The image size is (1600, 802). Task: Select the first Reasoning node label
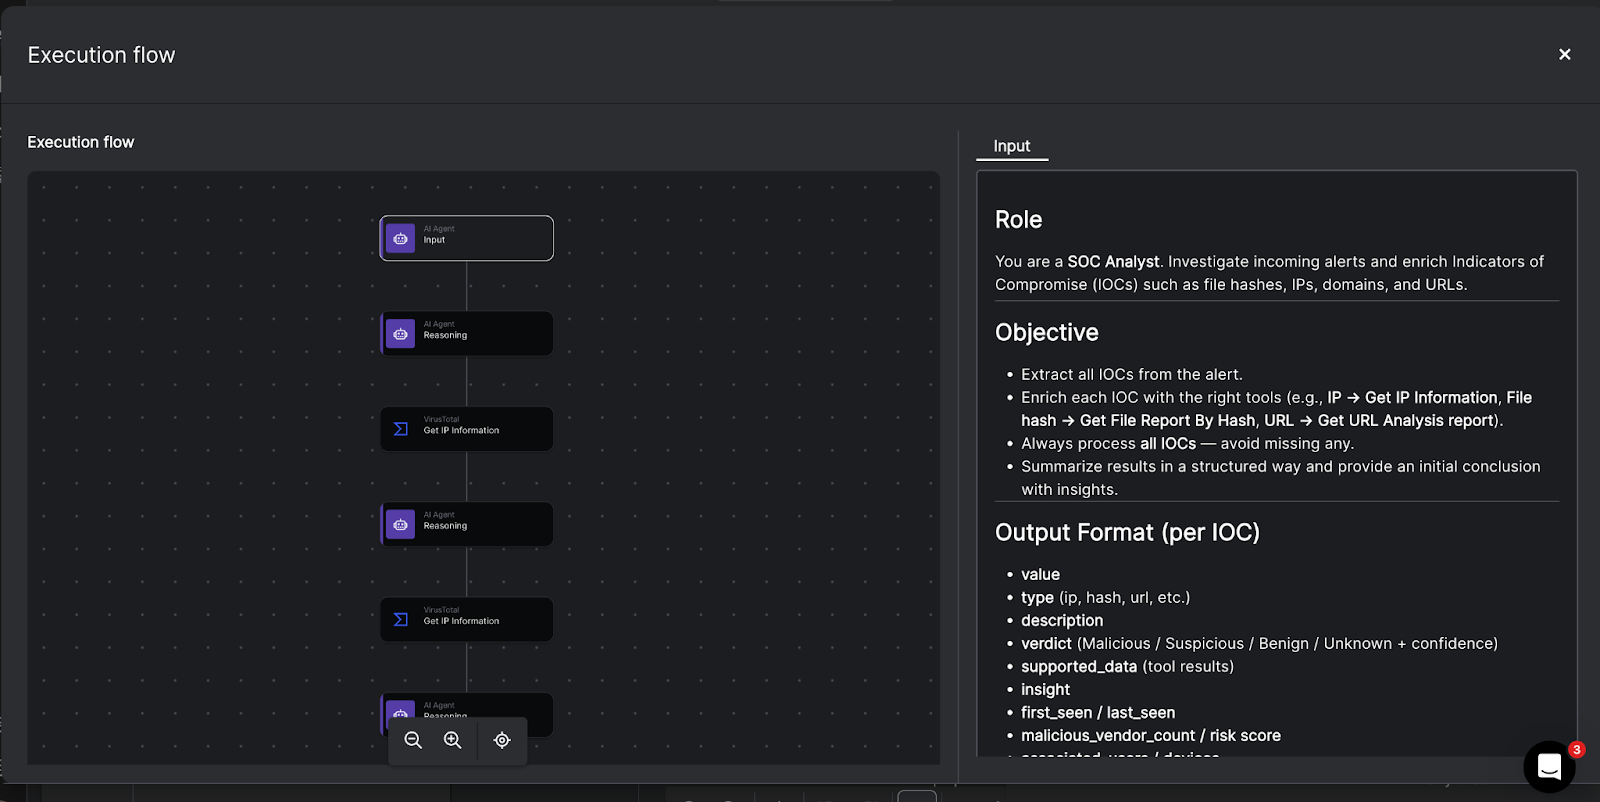coord(445,335)
